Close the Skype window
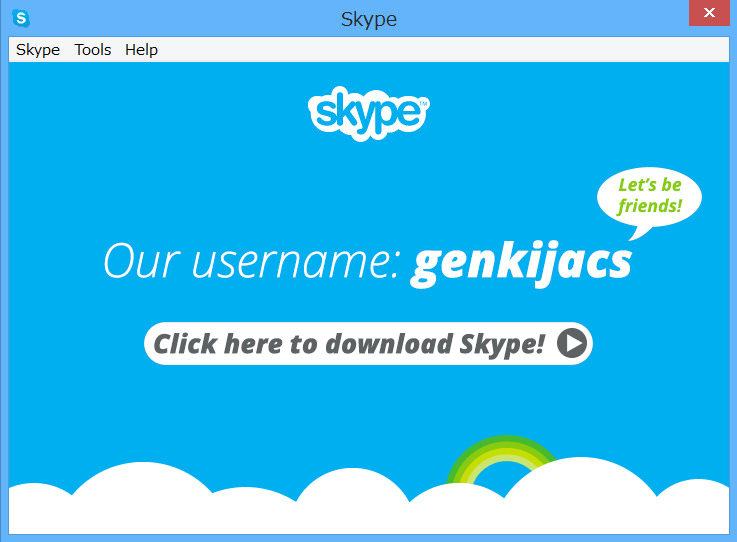The height and width of the screenshot is (542, 737). [709, 13]
